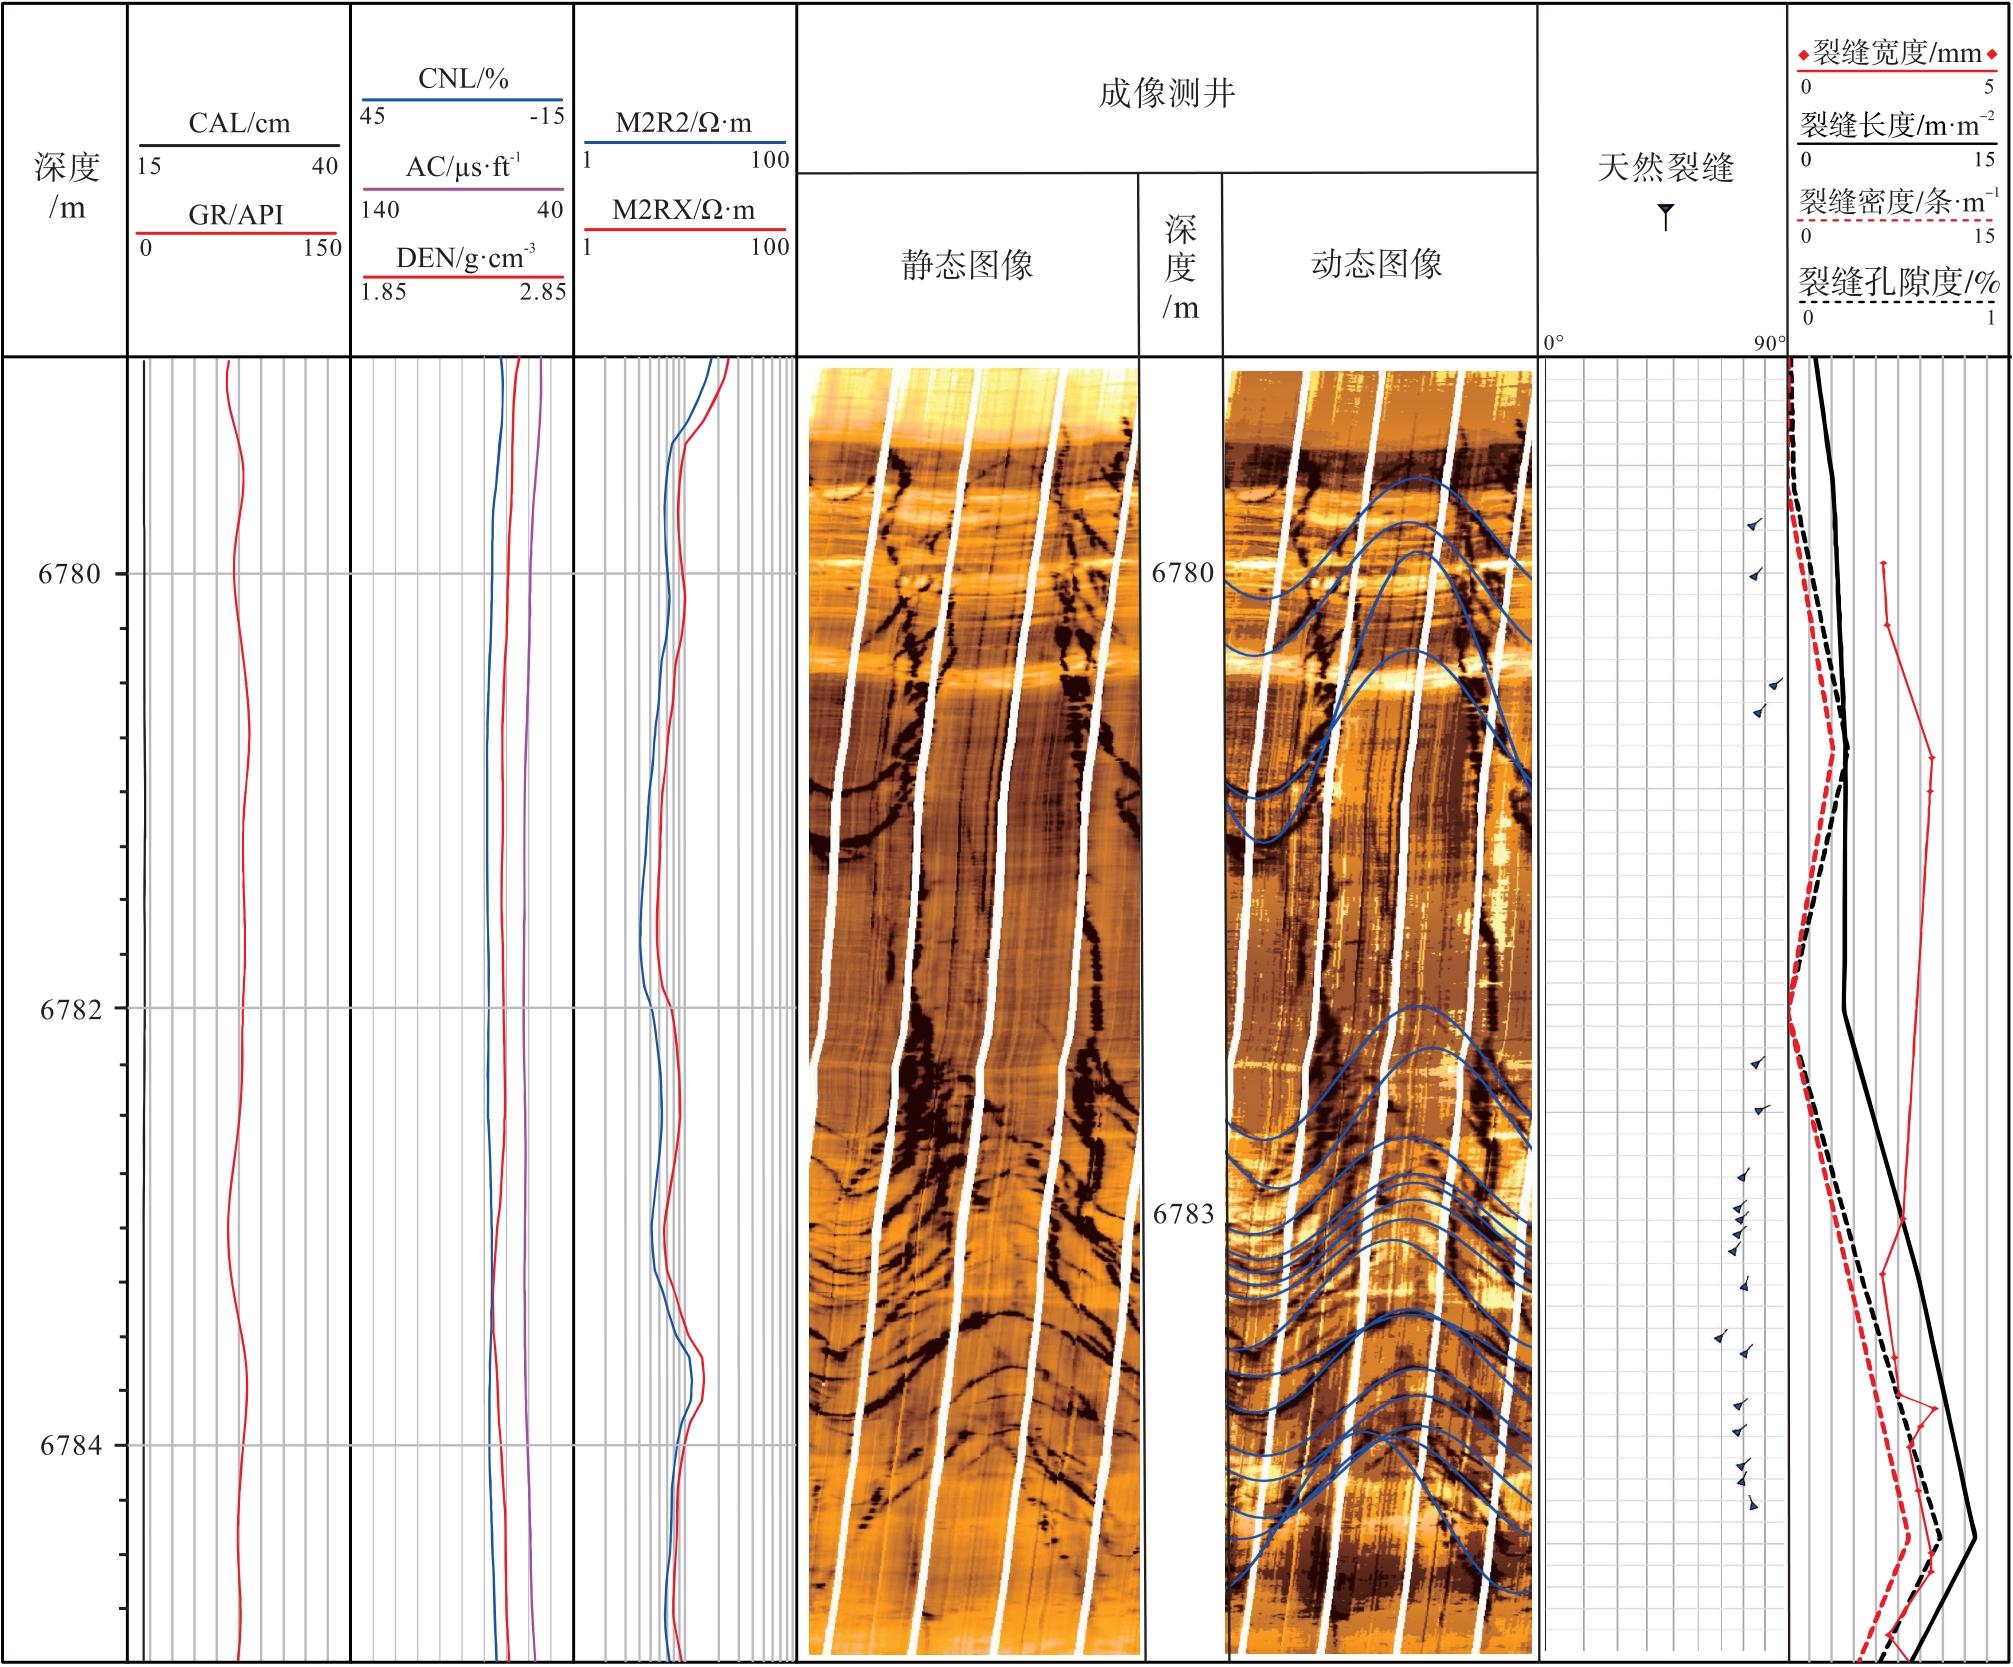The width and height of the screenshot is (2013, 1667).
Task: Select the CAL/cm curve header label
Action: pos(239,123)
